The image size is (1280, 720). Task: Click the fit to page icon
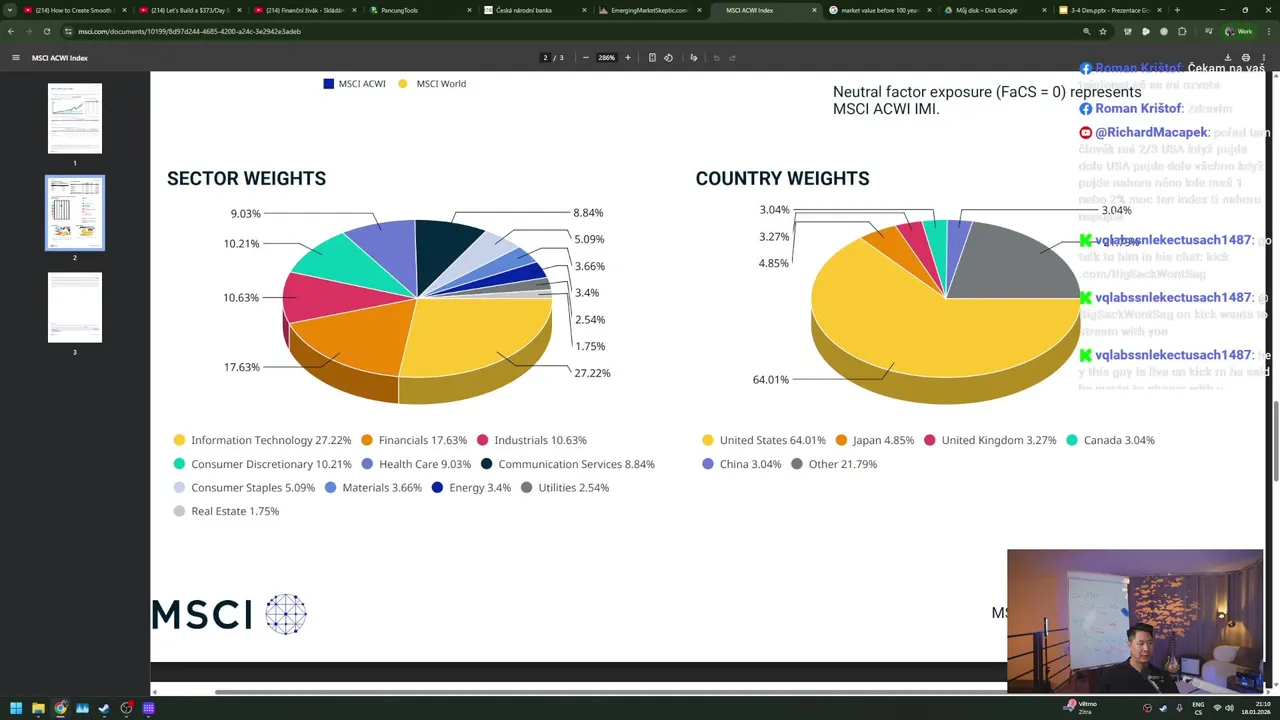(652, 58)
